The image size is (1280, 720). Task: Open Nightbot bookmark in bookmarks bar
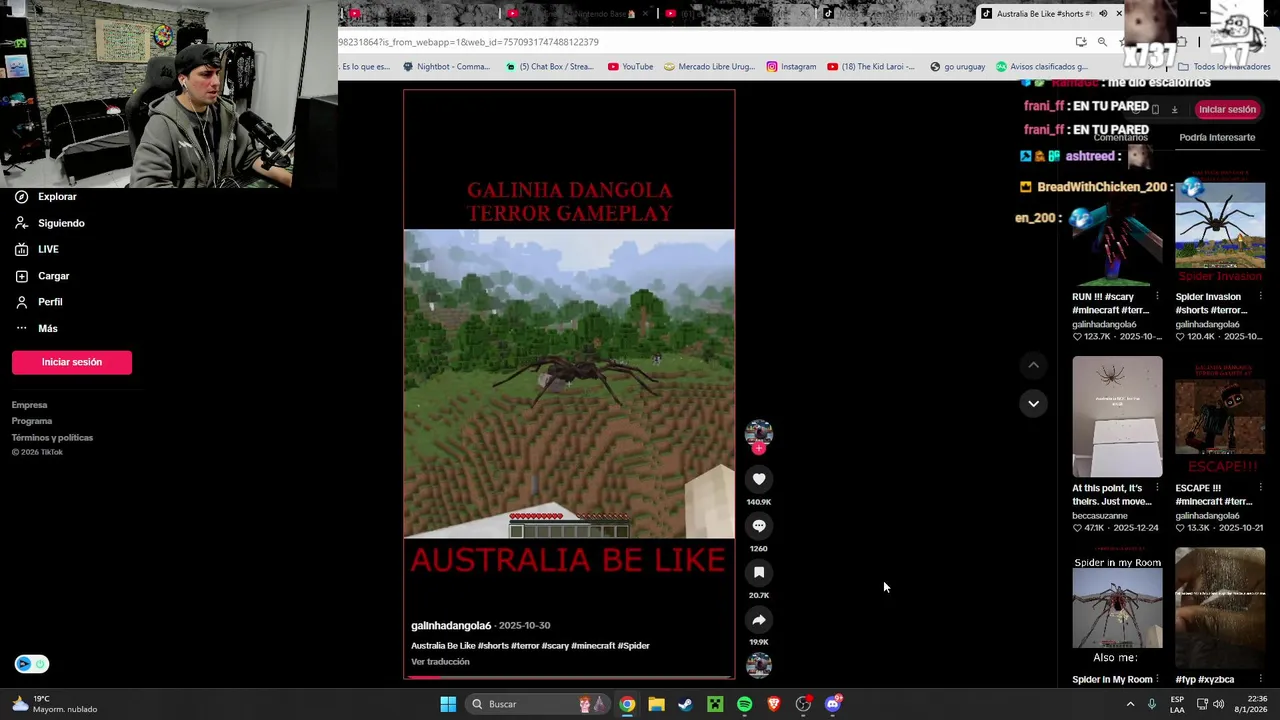(446, 67)
